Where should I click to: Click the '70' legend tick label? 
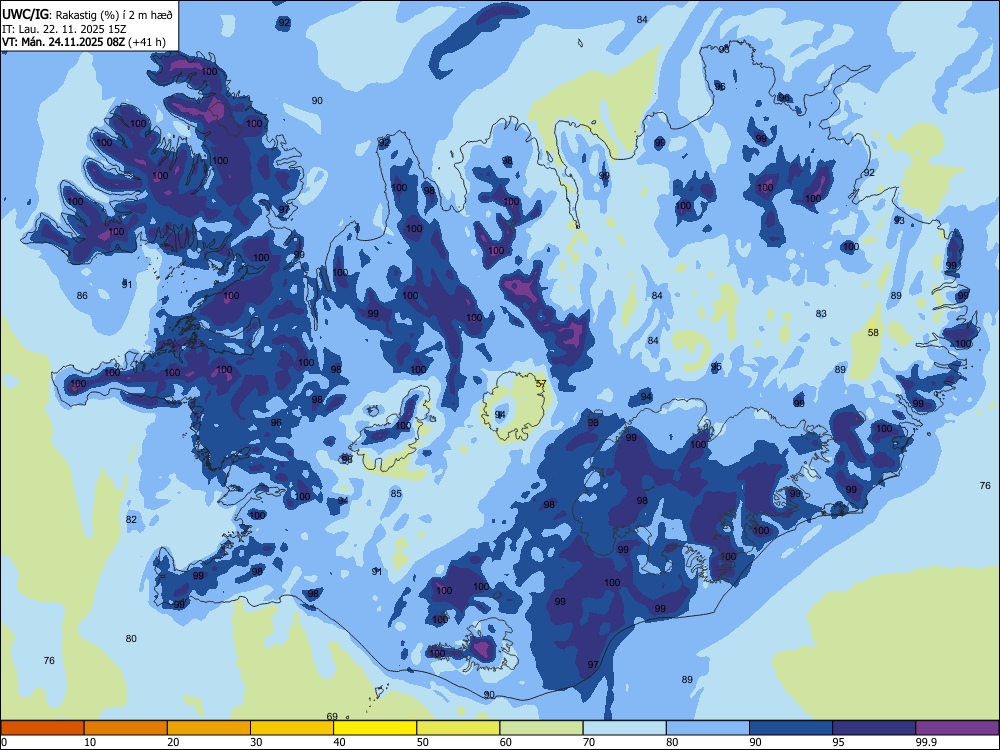click(589, 742)
